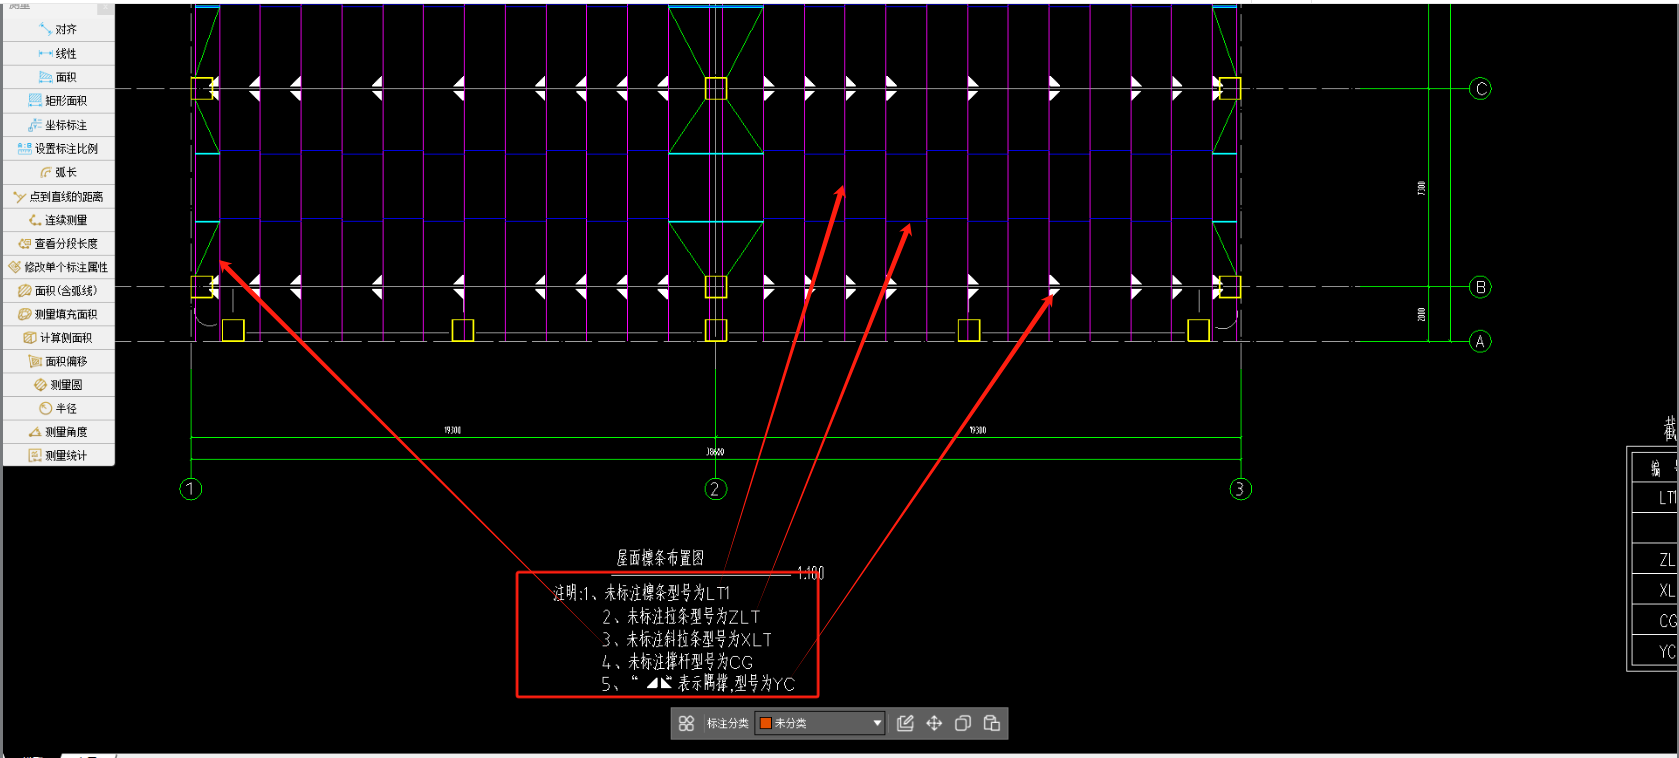Choose 测量角度 angle measurement

pos(58,432)
